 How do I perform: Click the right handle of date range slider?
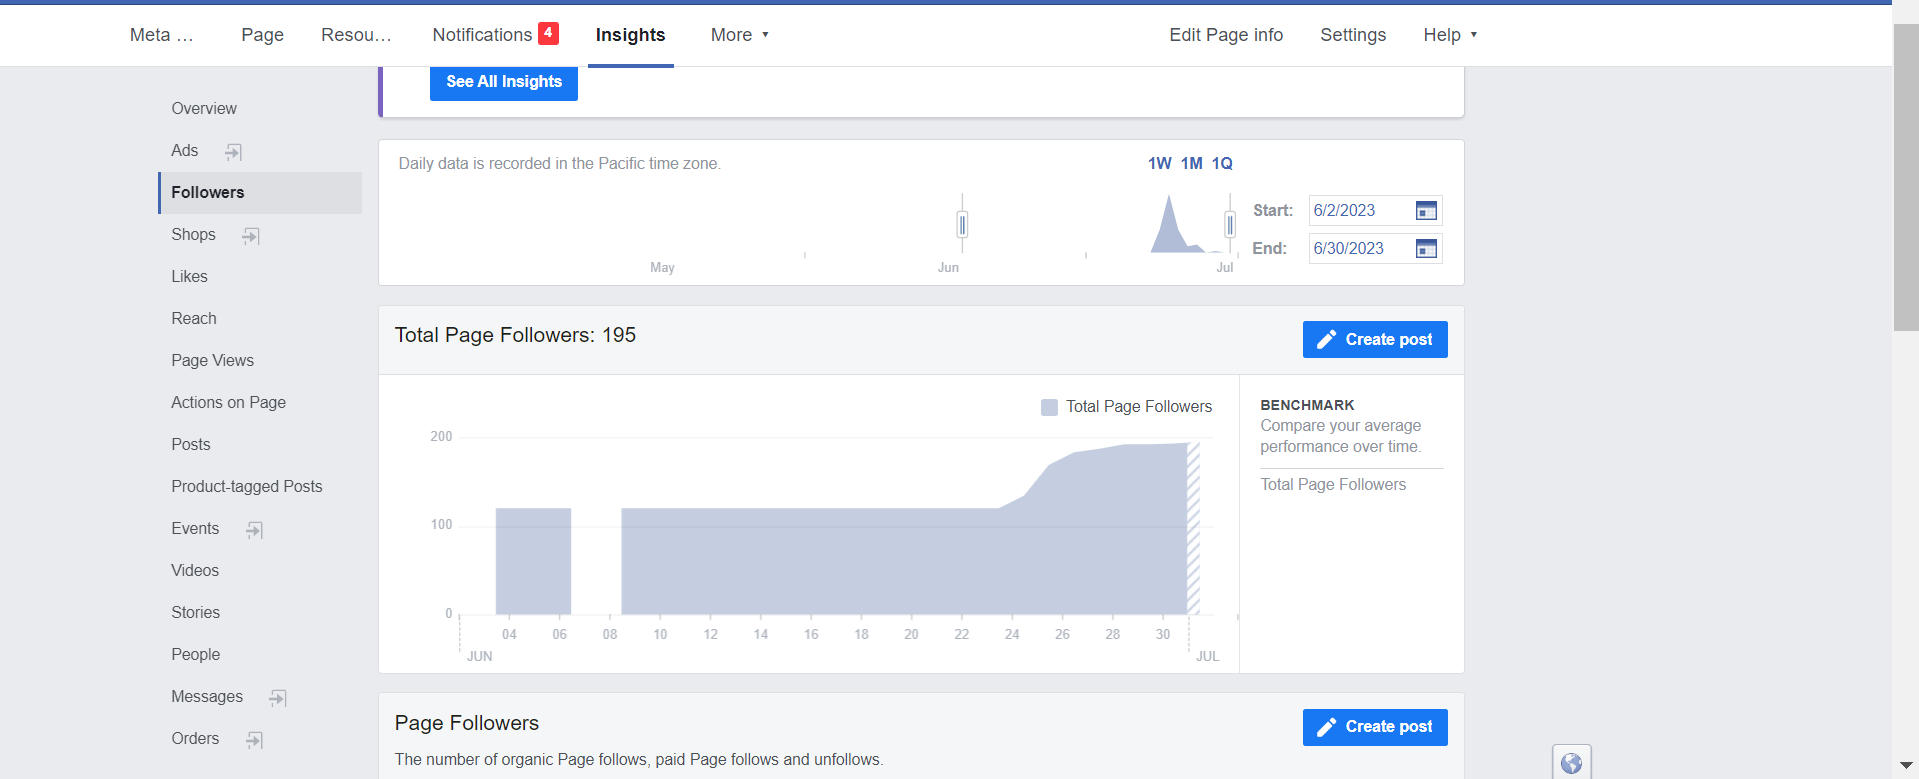1230,225
